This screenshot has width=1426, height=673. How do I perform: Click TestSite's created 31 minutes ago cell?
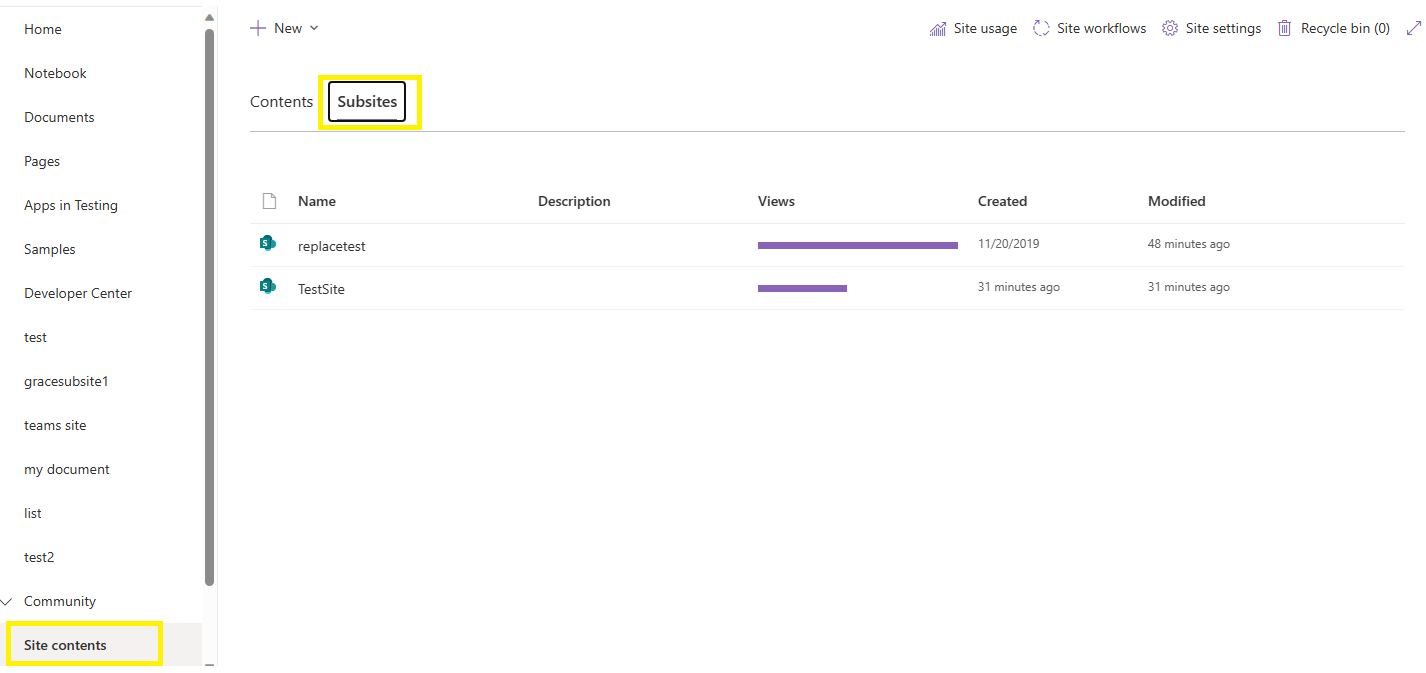pyautogui.click(x=1018, y=287)
